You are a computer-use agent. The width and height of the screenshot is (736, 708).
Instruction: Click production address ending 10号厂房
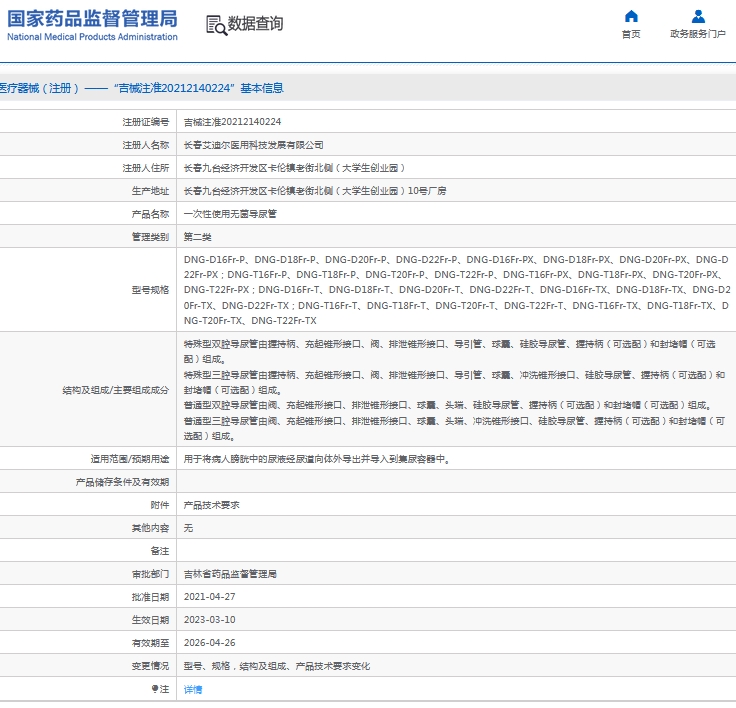pos(315,191)
